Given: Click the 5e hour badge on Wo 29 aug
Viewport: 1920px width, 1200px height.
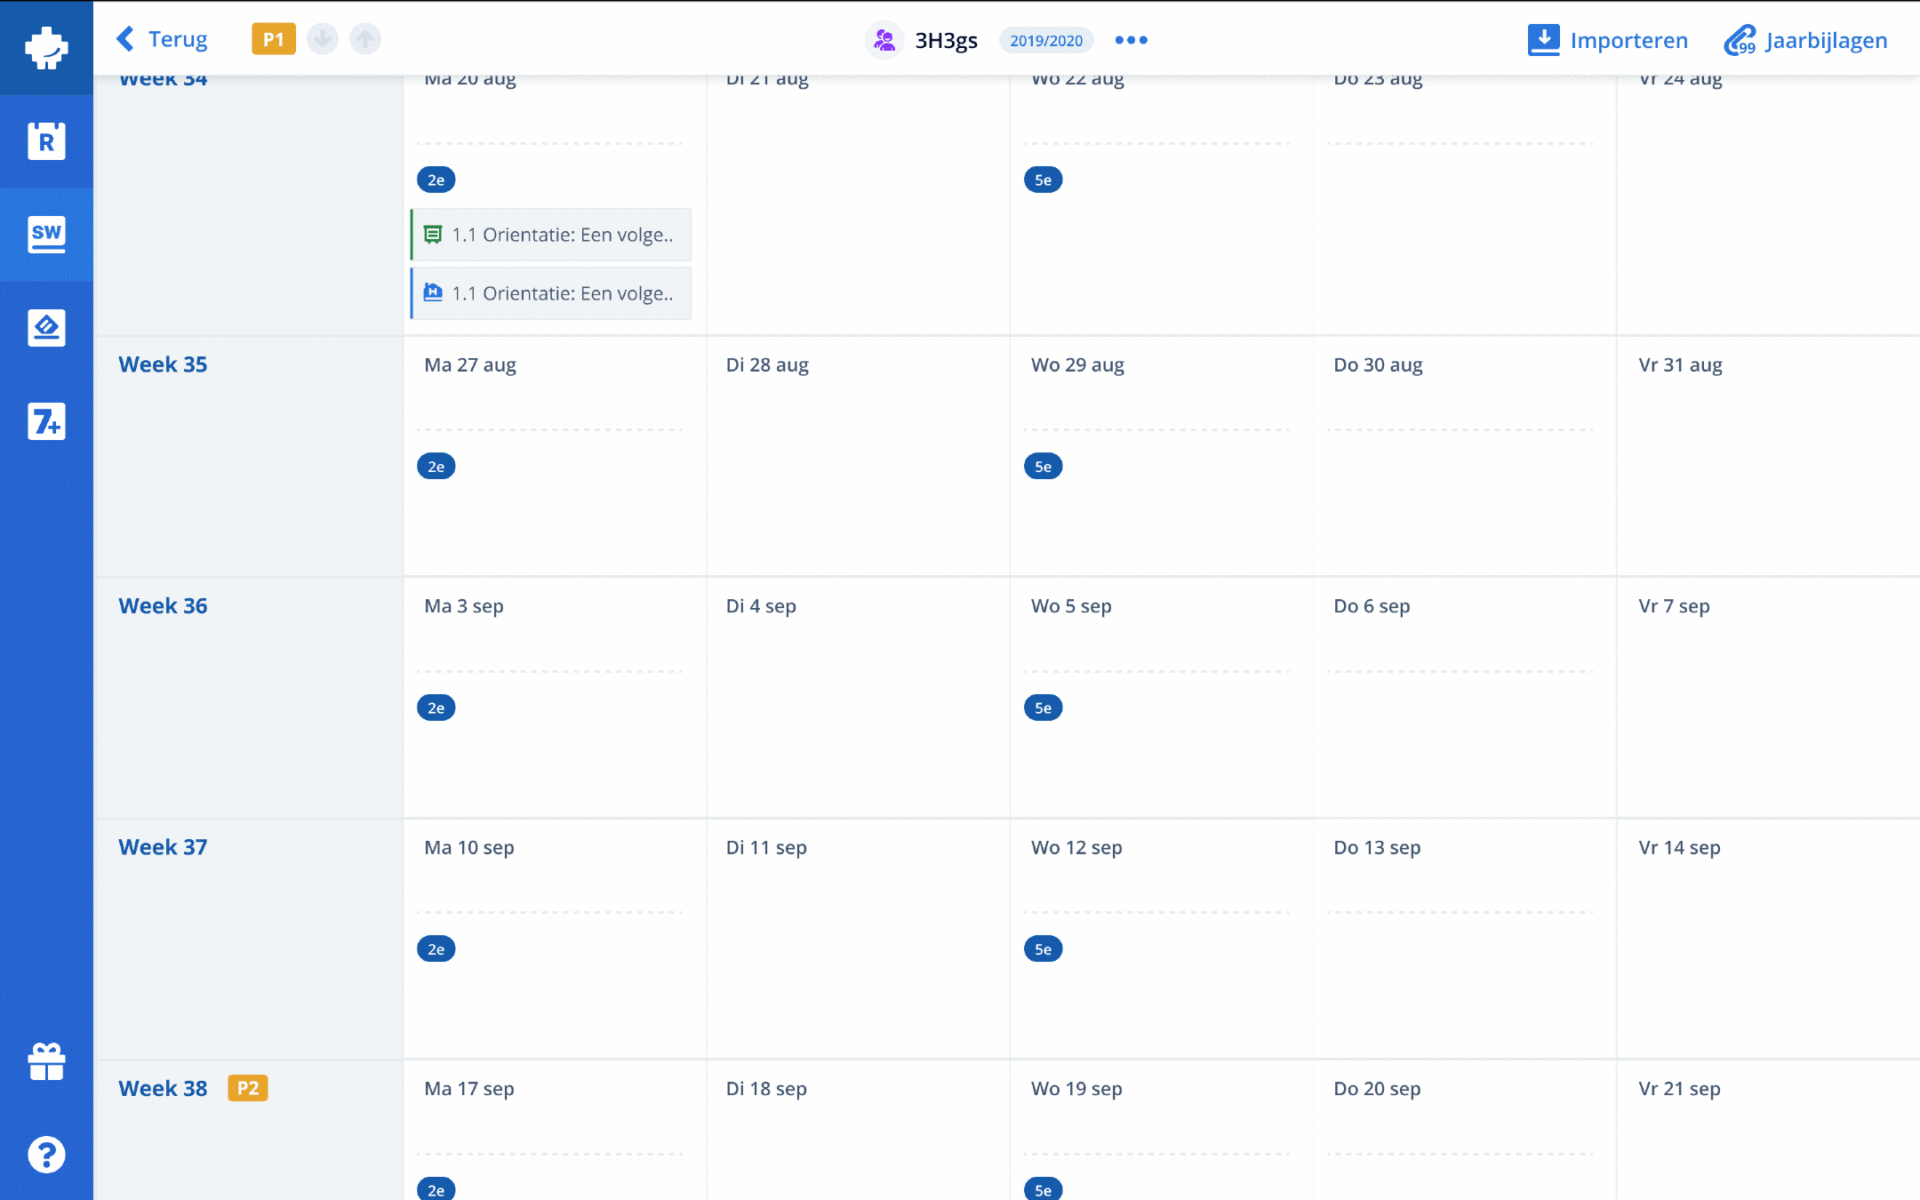Looking at the screenshot, I should point(1042,466).
